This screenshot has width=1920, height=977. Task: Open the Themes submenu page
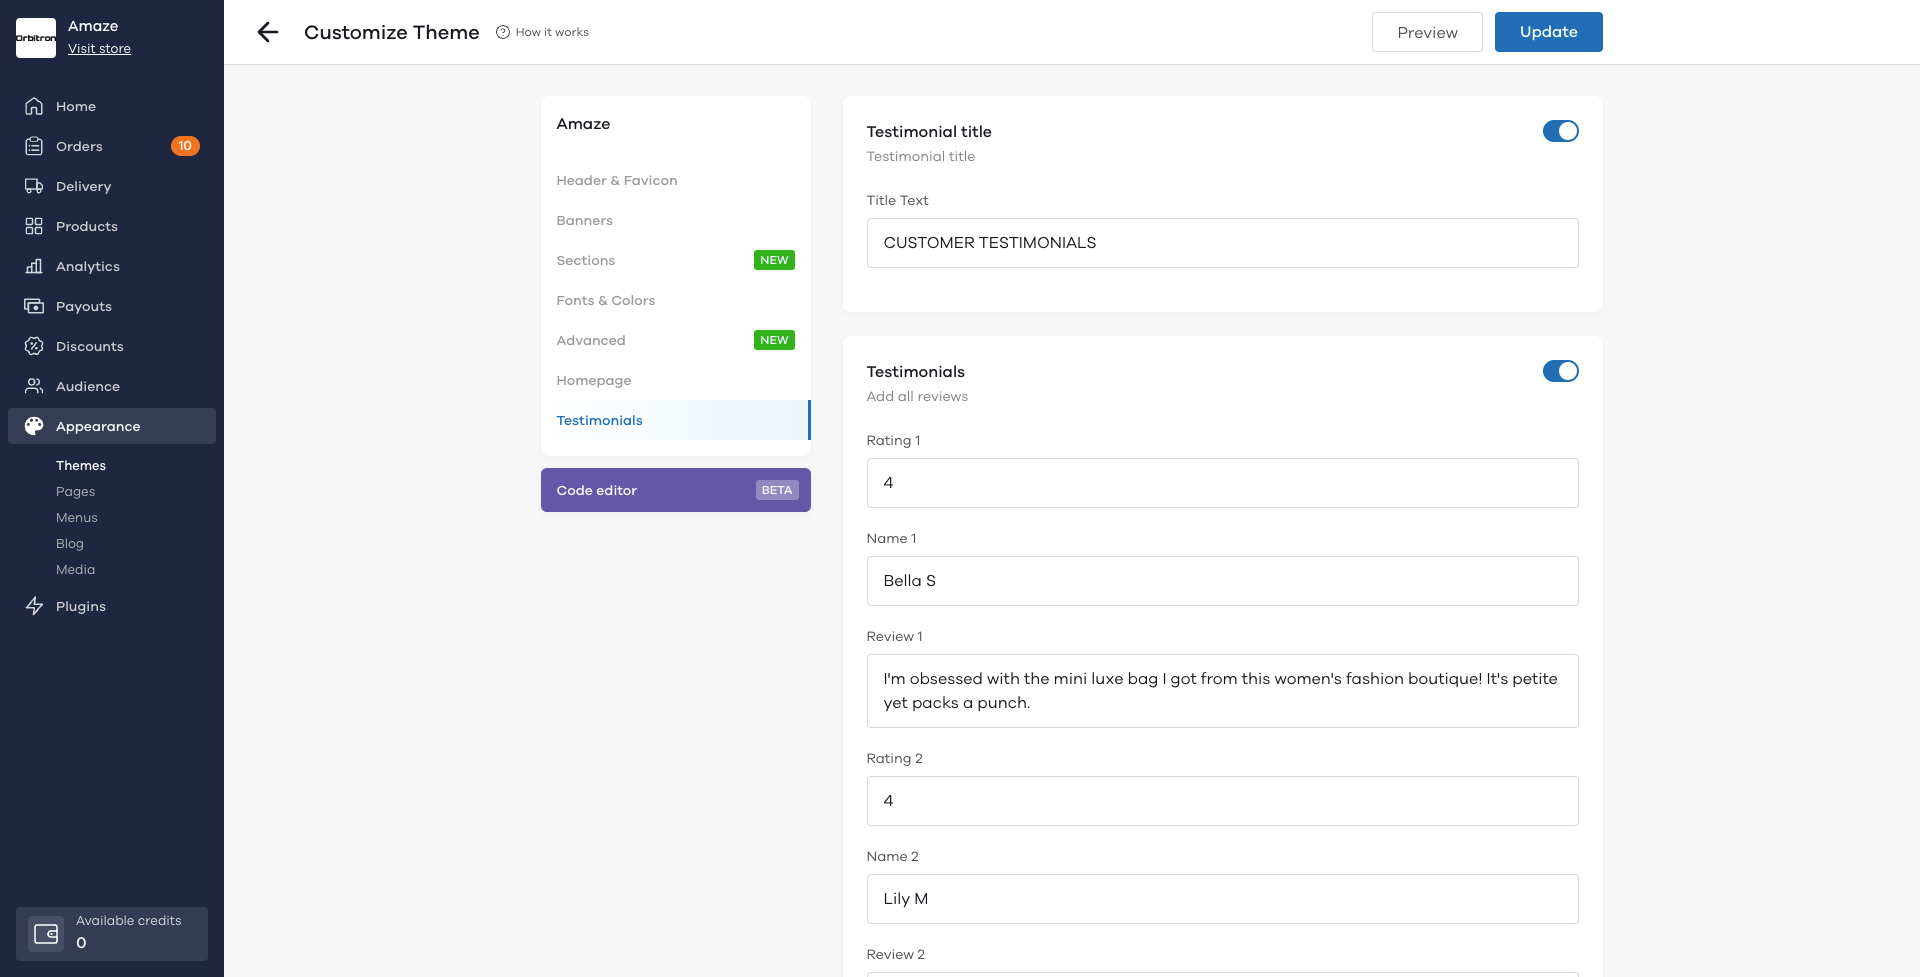(81, 465)
